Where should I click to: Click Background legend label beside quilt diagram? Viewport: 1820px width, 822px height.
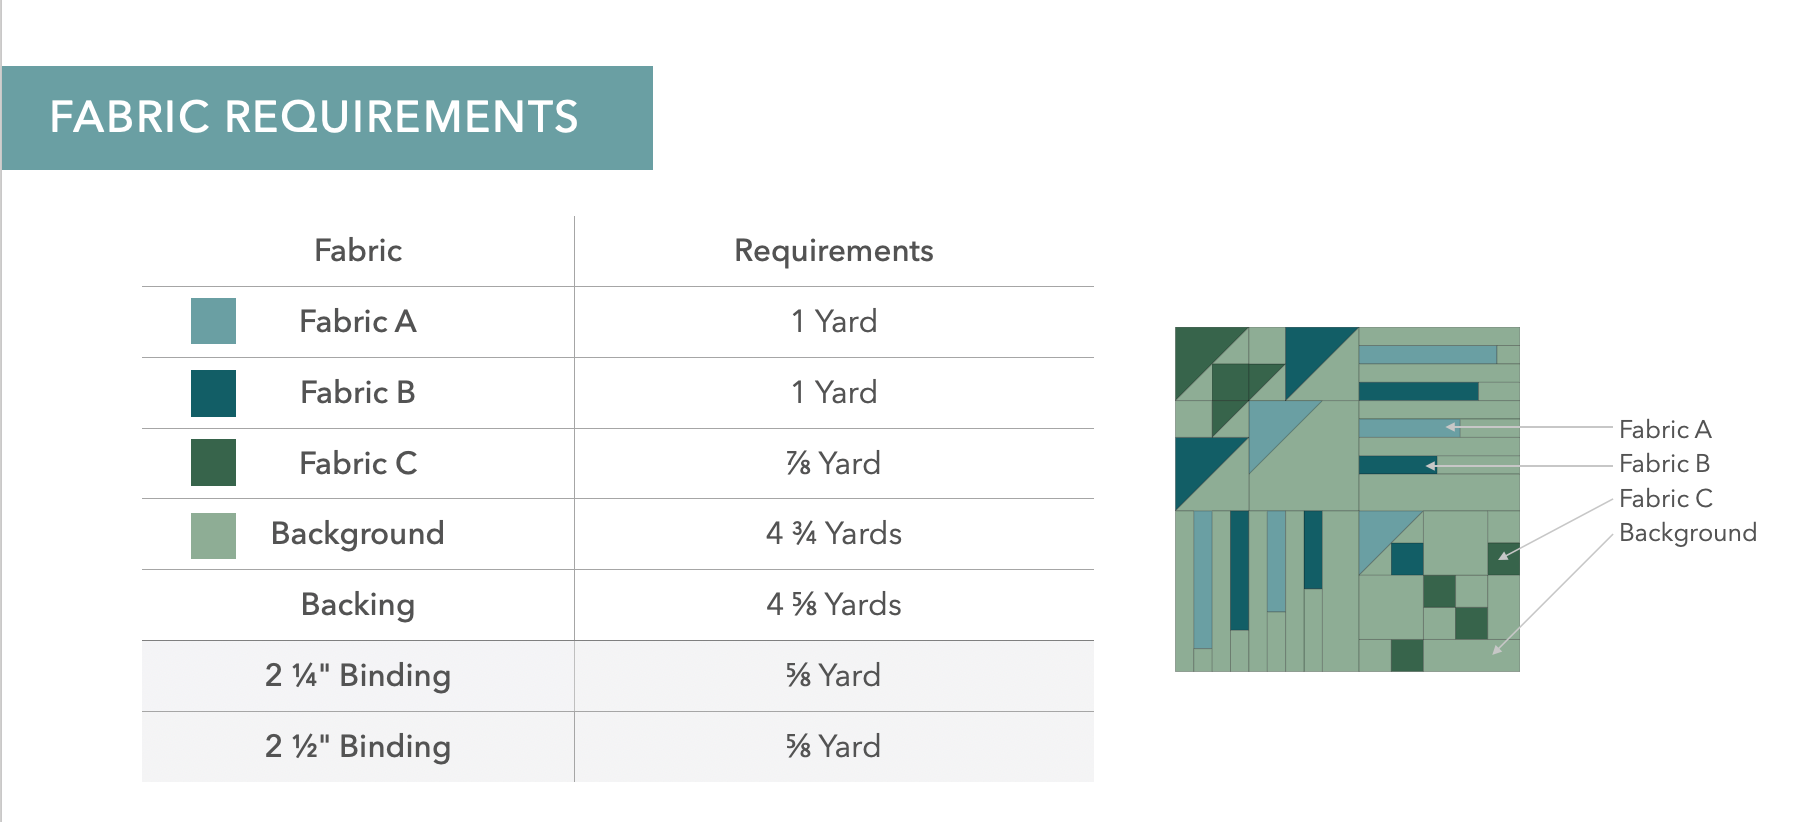pos(1687,533)
